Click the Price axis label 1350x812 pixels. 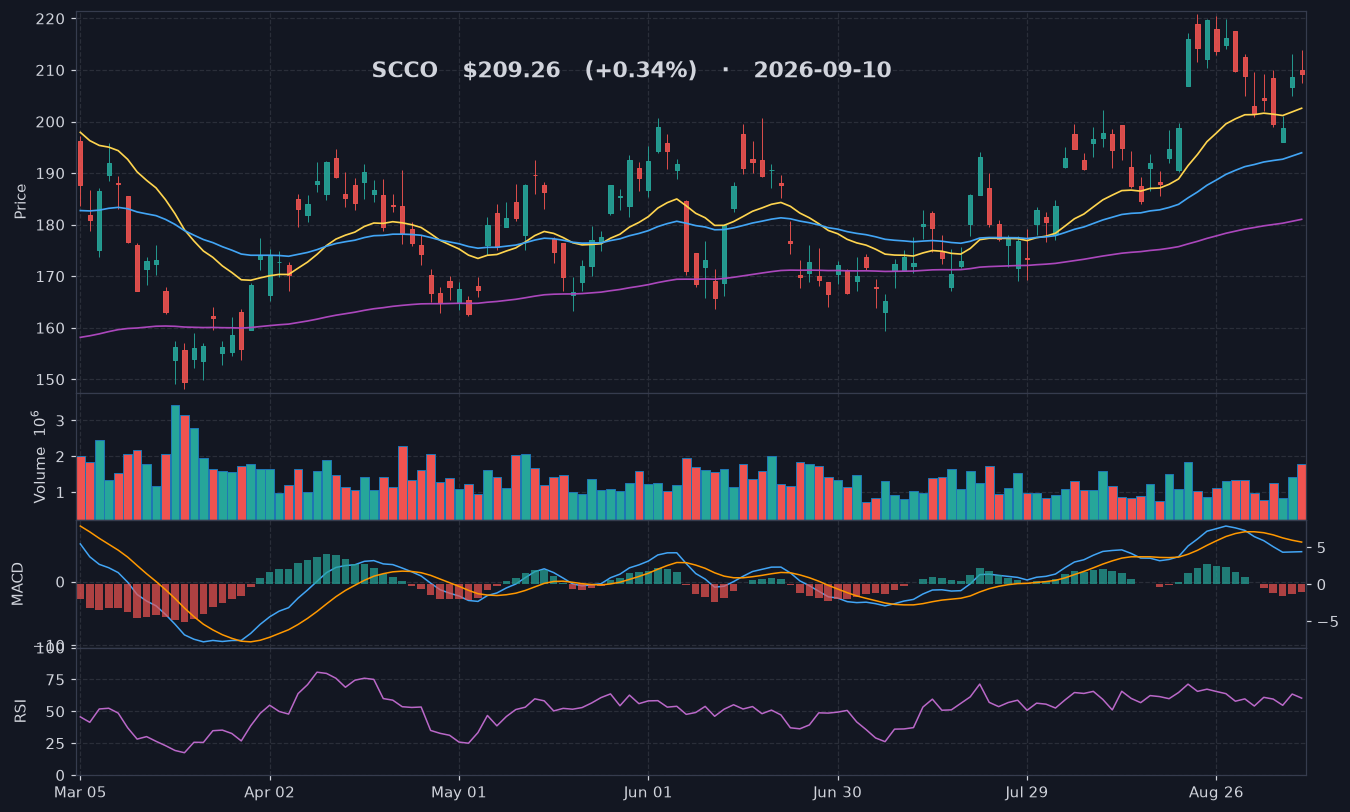[21, 200]
